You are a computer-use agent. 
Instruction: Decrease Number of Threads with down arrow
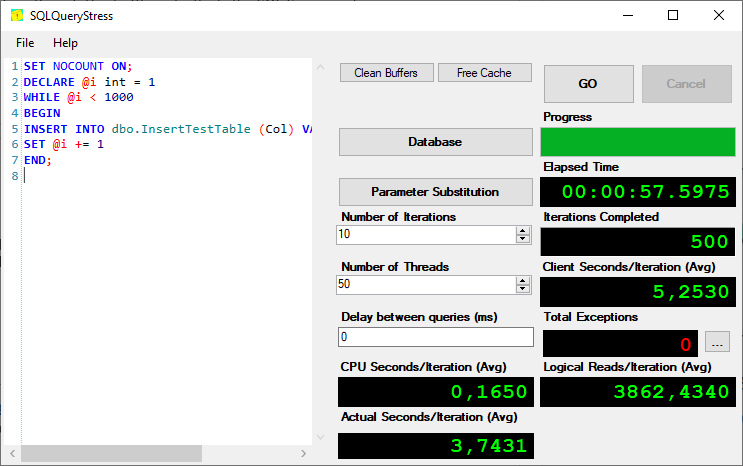tap(523, 289)
